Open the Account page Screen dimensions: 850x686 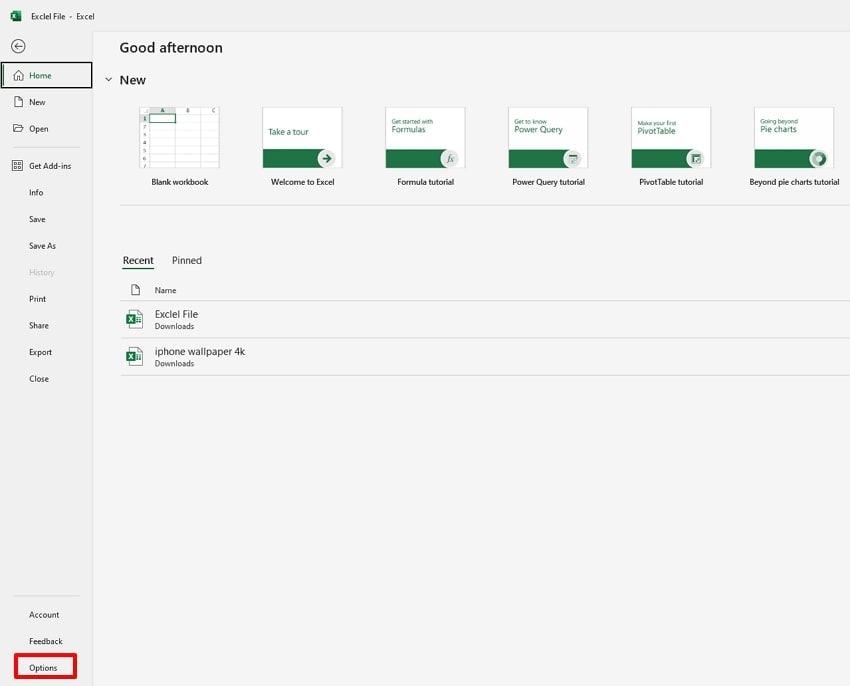(44, 614)
